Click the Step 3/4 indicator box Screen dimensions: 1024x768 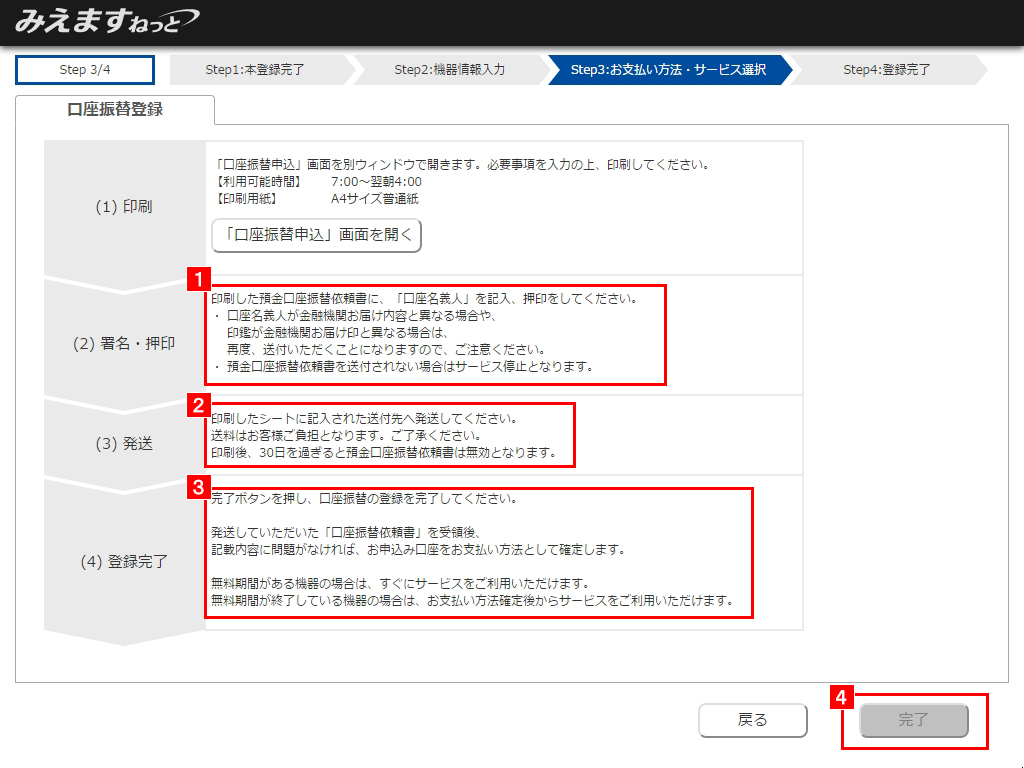pos(85,70)
